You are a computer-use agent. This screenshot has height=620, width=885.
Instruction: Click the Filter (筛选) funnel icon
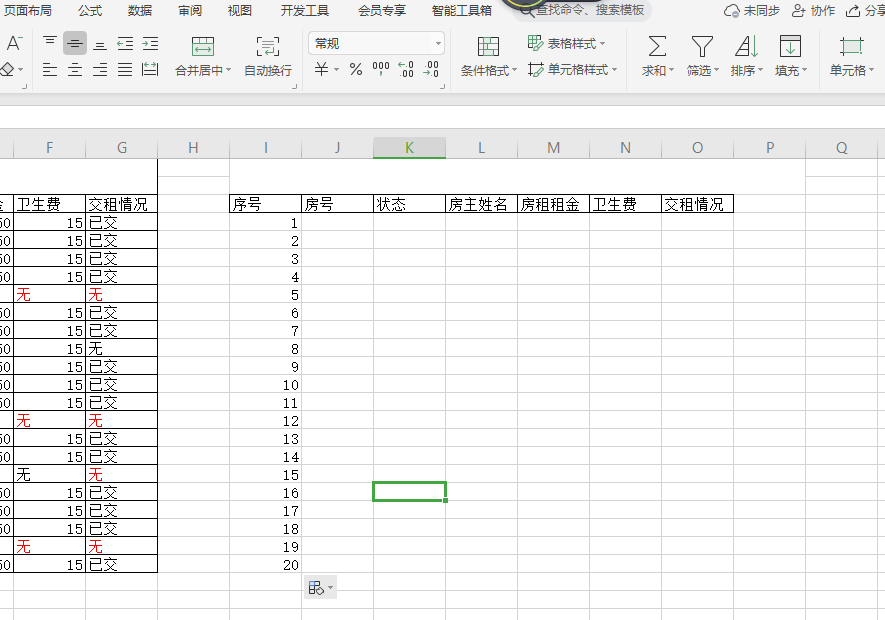pos(702,46)
